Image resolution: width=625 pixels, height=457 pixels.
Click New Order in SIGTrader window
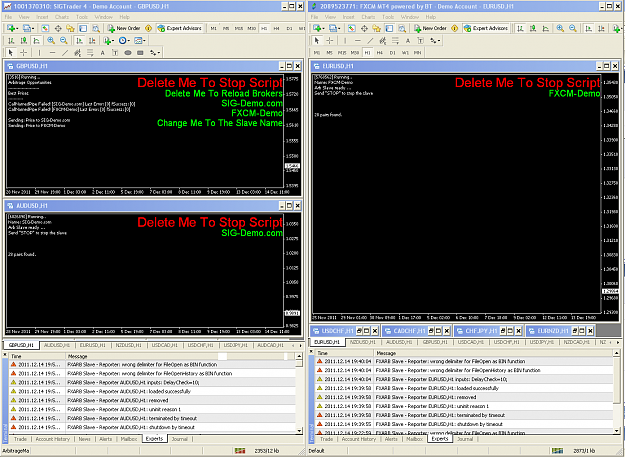124,28
